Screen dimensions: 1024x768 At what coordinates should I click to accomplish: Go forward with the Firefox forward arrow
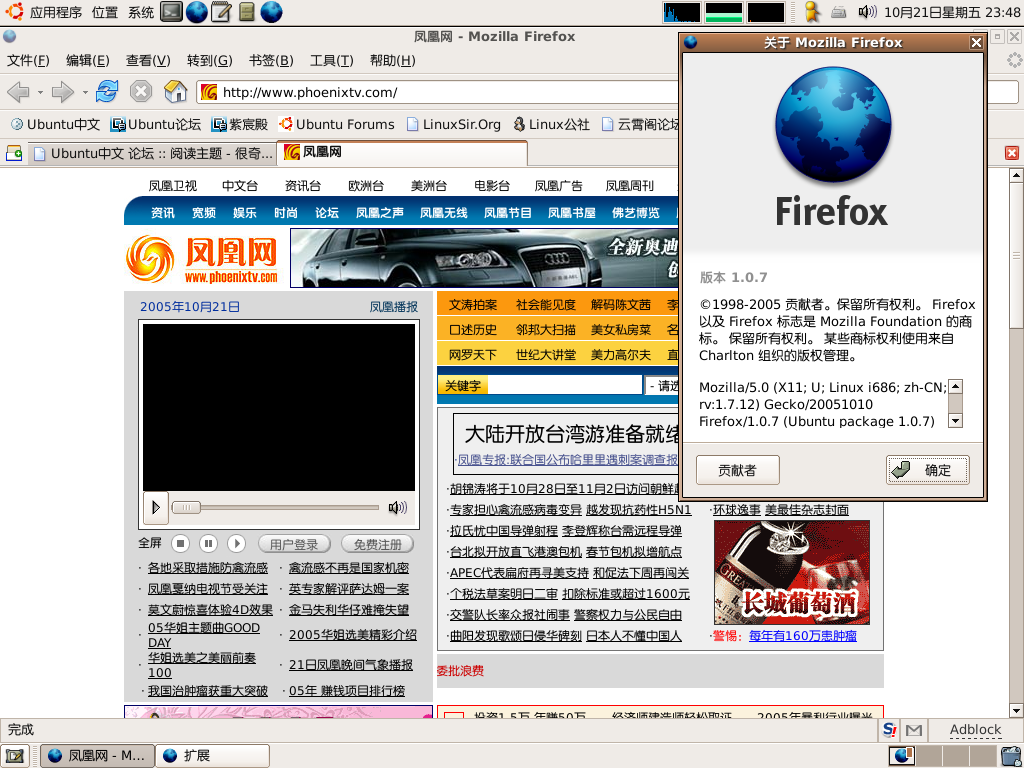[63, 92]
